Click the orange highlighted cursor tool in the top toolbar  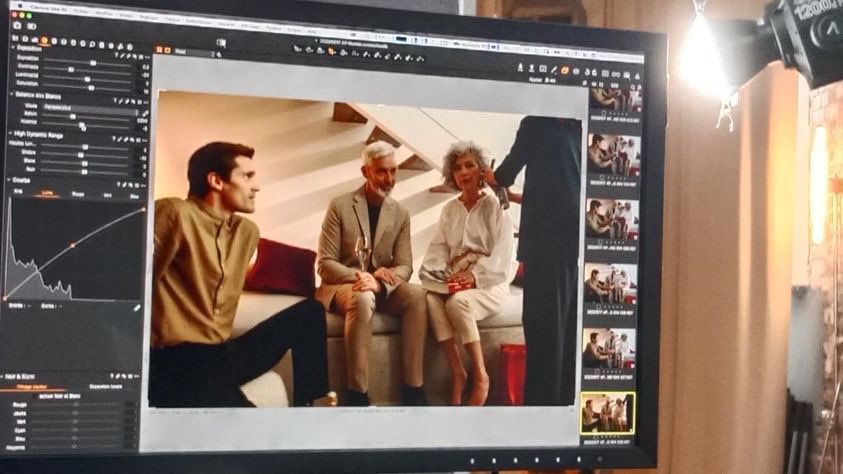pyautogui.click(x=332, y=52)
